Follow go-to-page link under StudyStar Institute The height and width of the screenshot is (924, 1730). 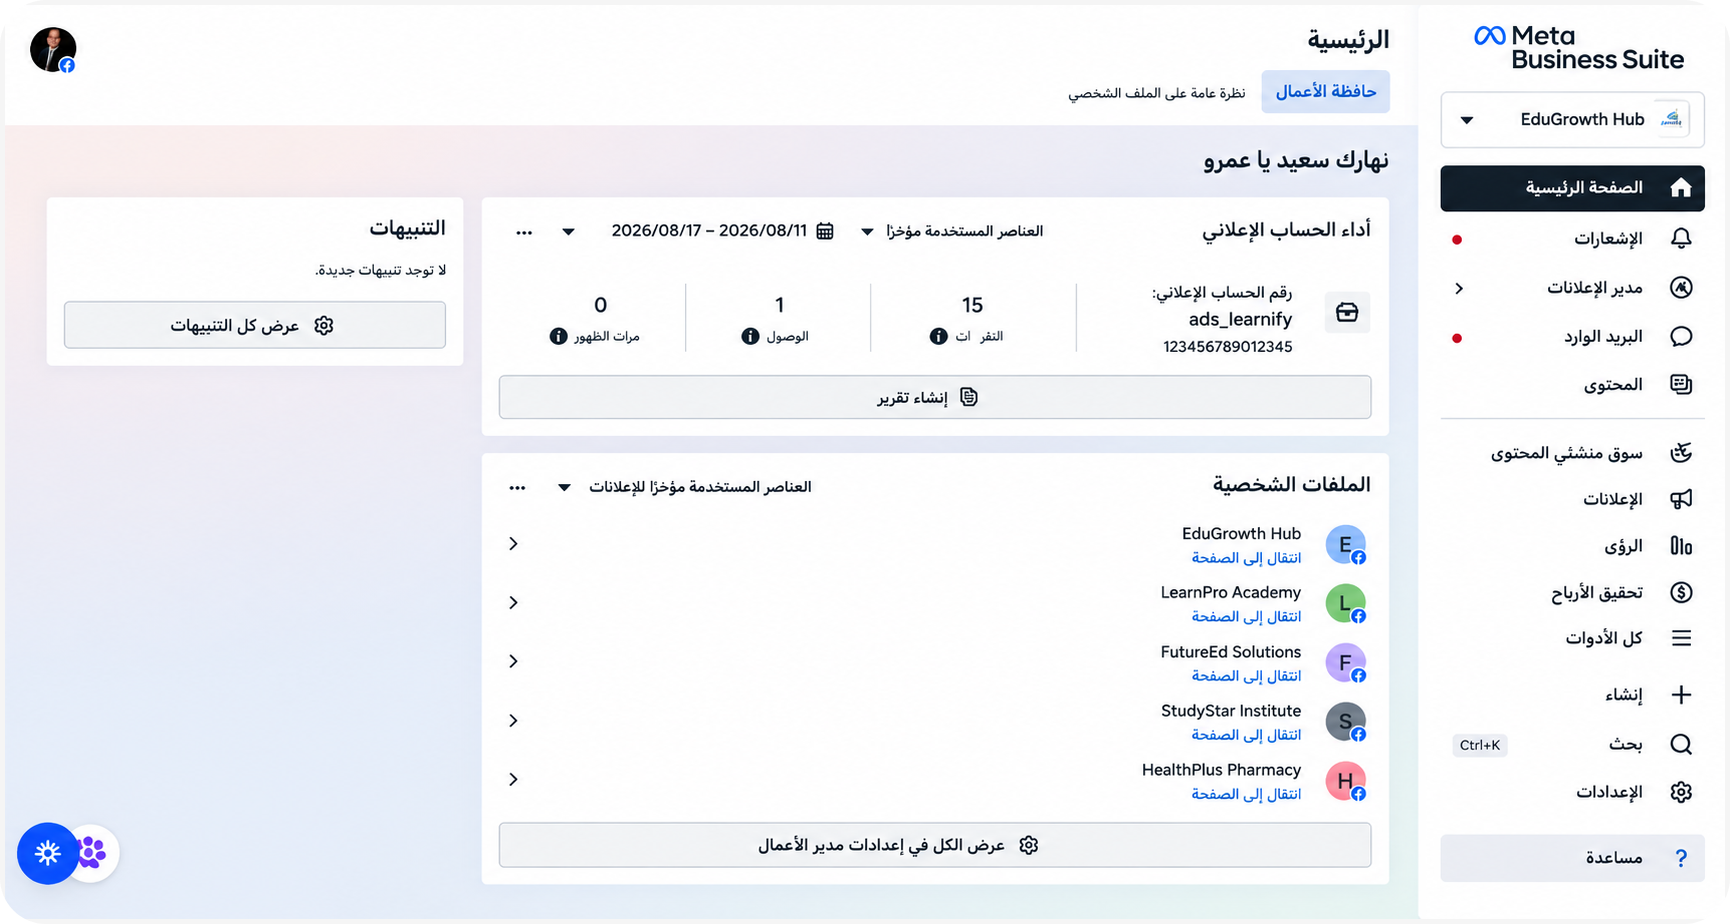point(1246,735)
